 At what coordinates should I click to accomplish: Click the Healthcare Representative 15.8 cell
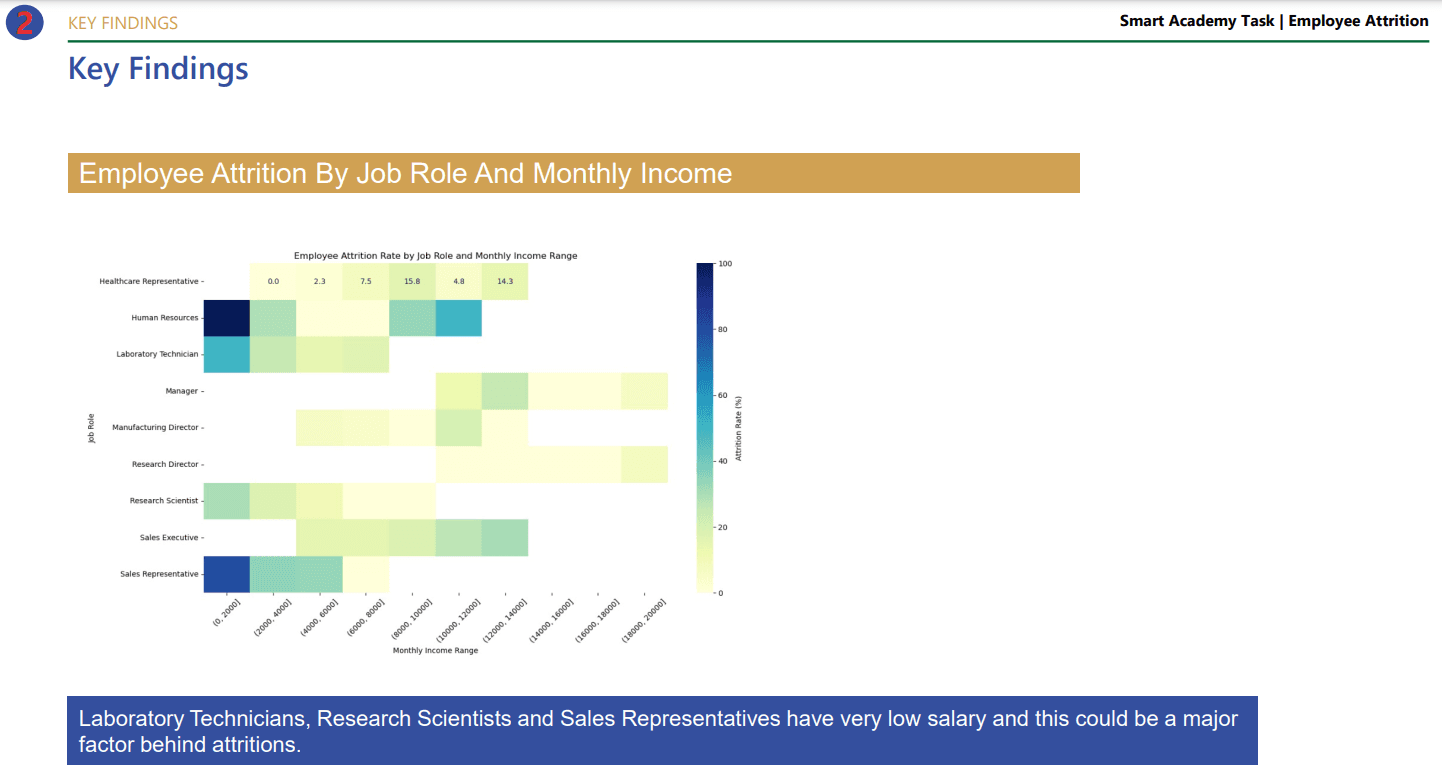[x=412, y=282]
